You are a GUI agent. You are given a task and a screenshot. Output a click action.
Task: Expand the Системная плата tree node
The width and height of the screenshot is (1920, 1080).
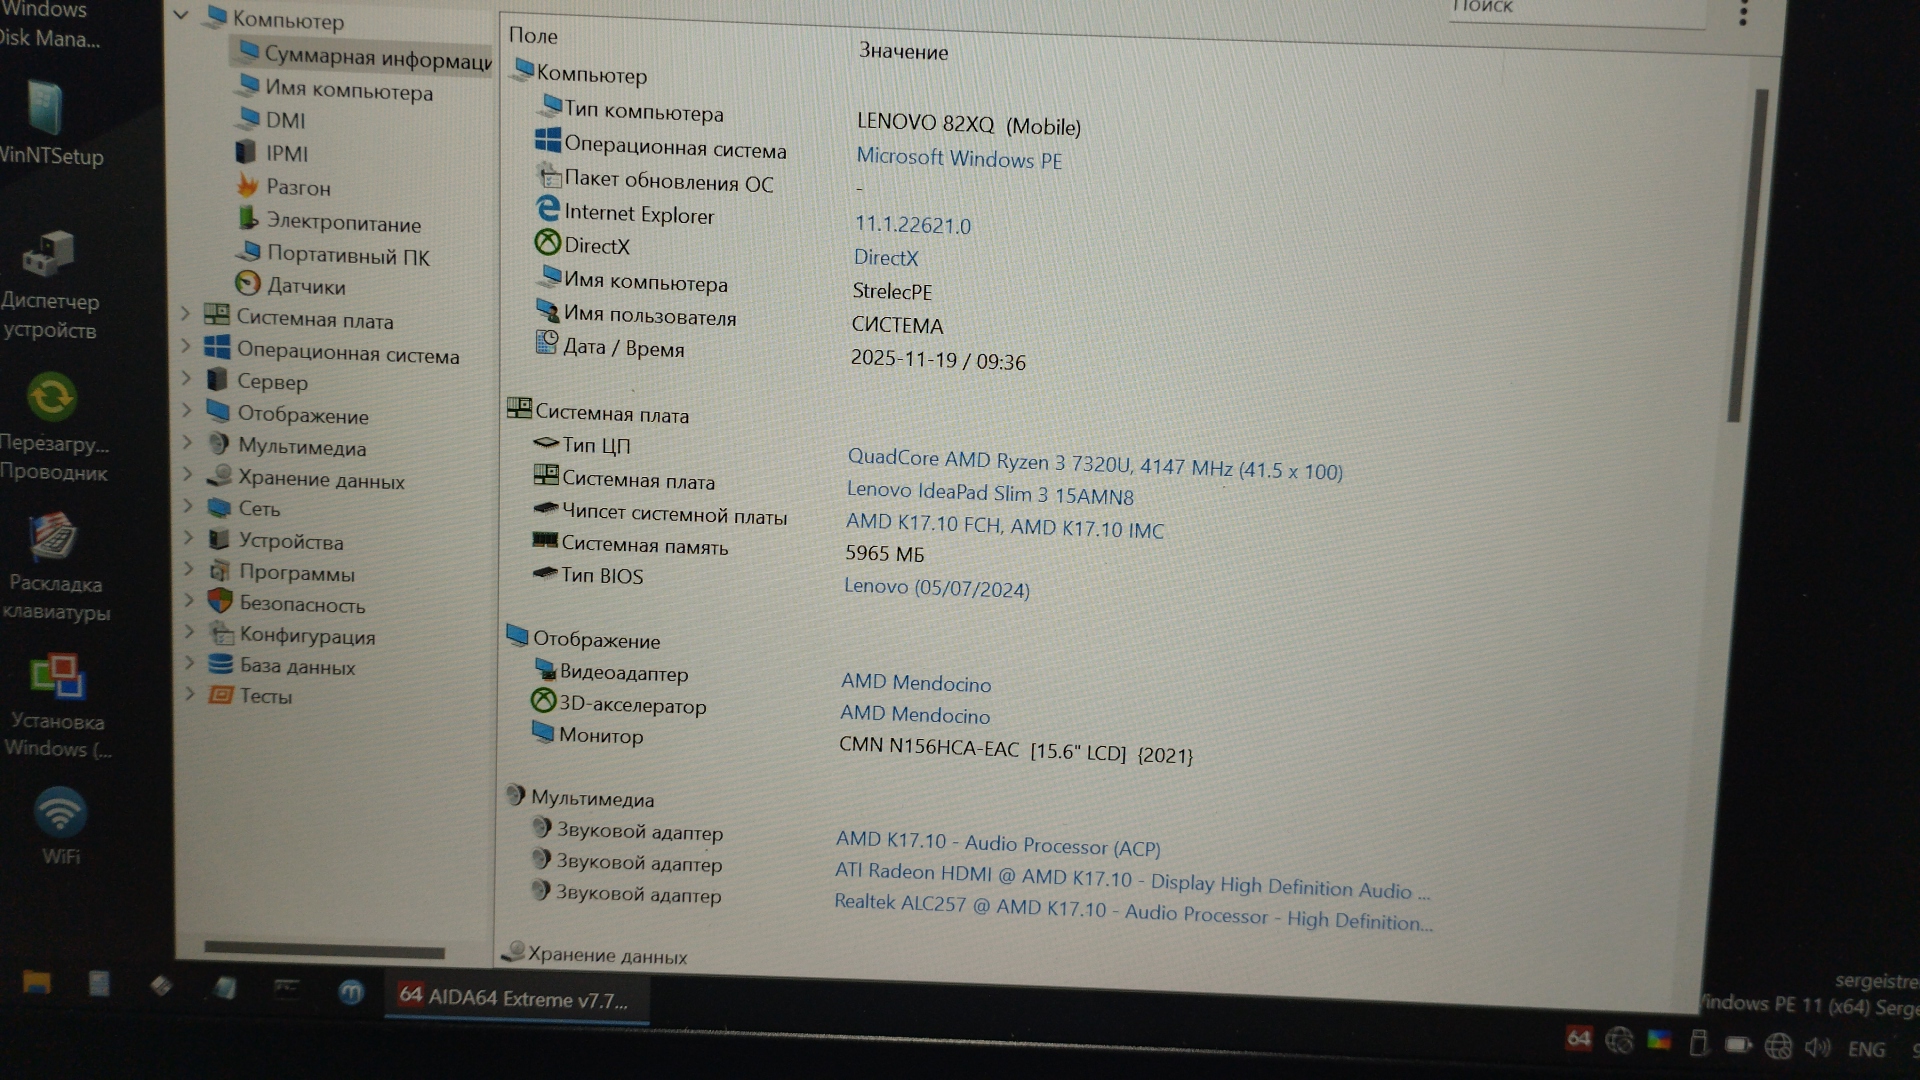[x=186, y=314]
